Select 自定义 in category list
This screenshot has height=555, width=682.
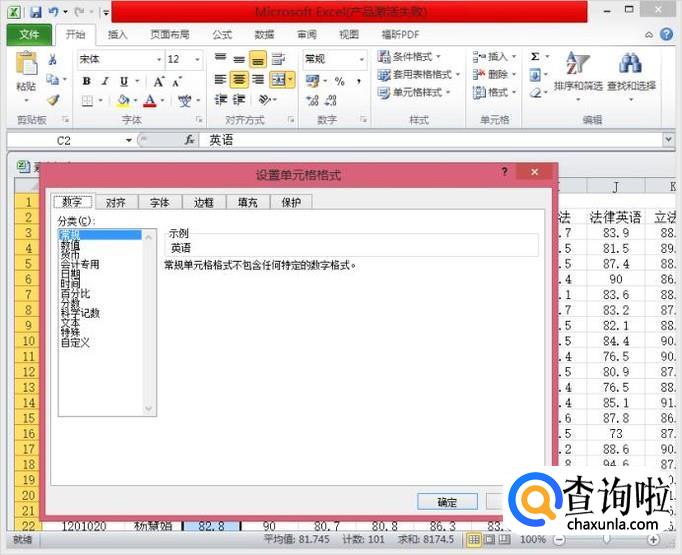click(x=75, y=343)
